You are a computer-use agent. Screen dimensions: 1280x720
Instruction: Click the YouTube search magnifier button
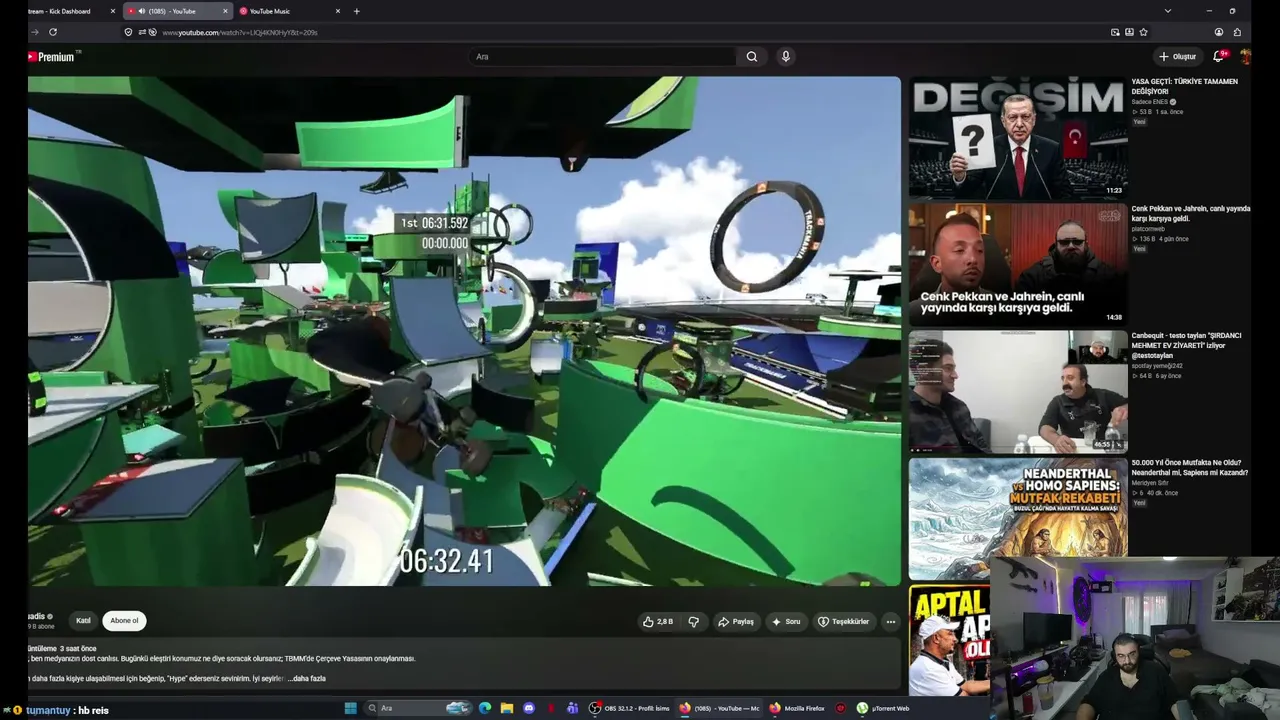(752, 57)
